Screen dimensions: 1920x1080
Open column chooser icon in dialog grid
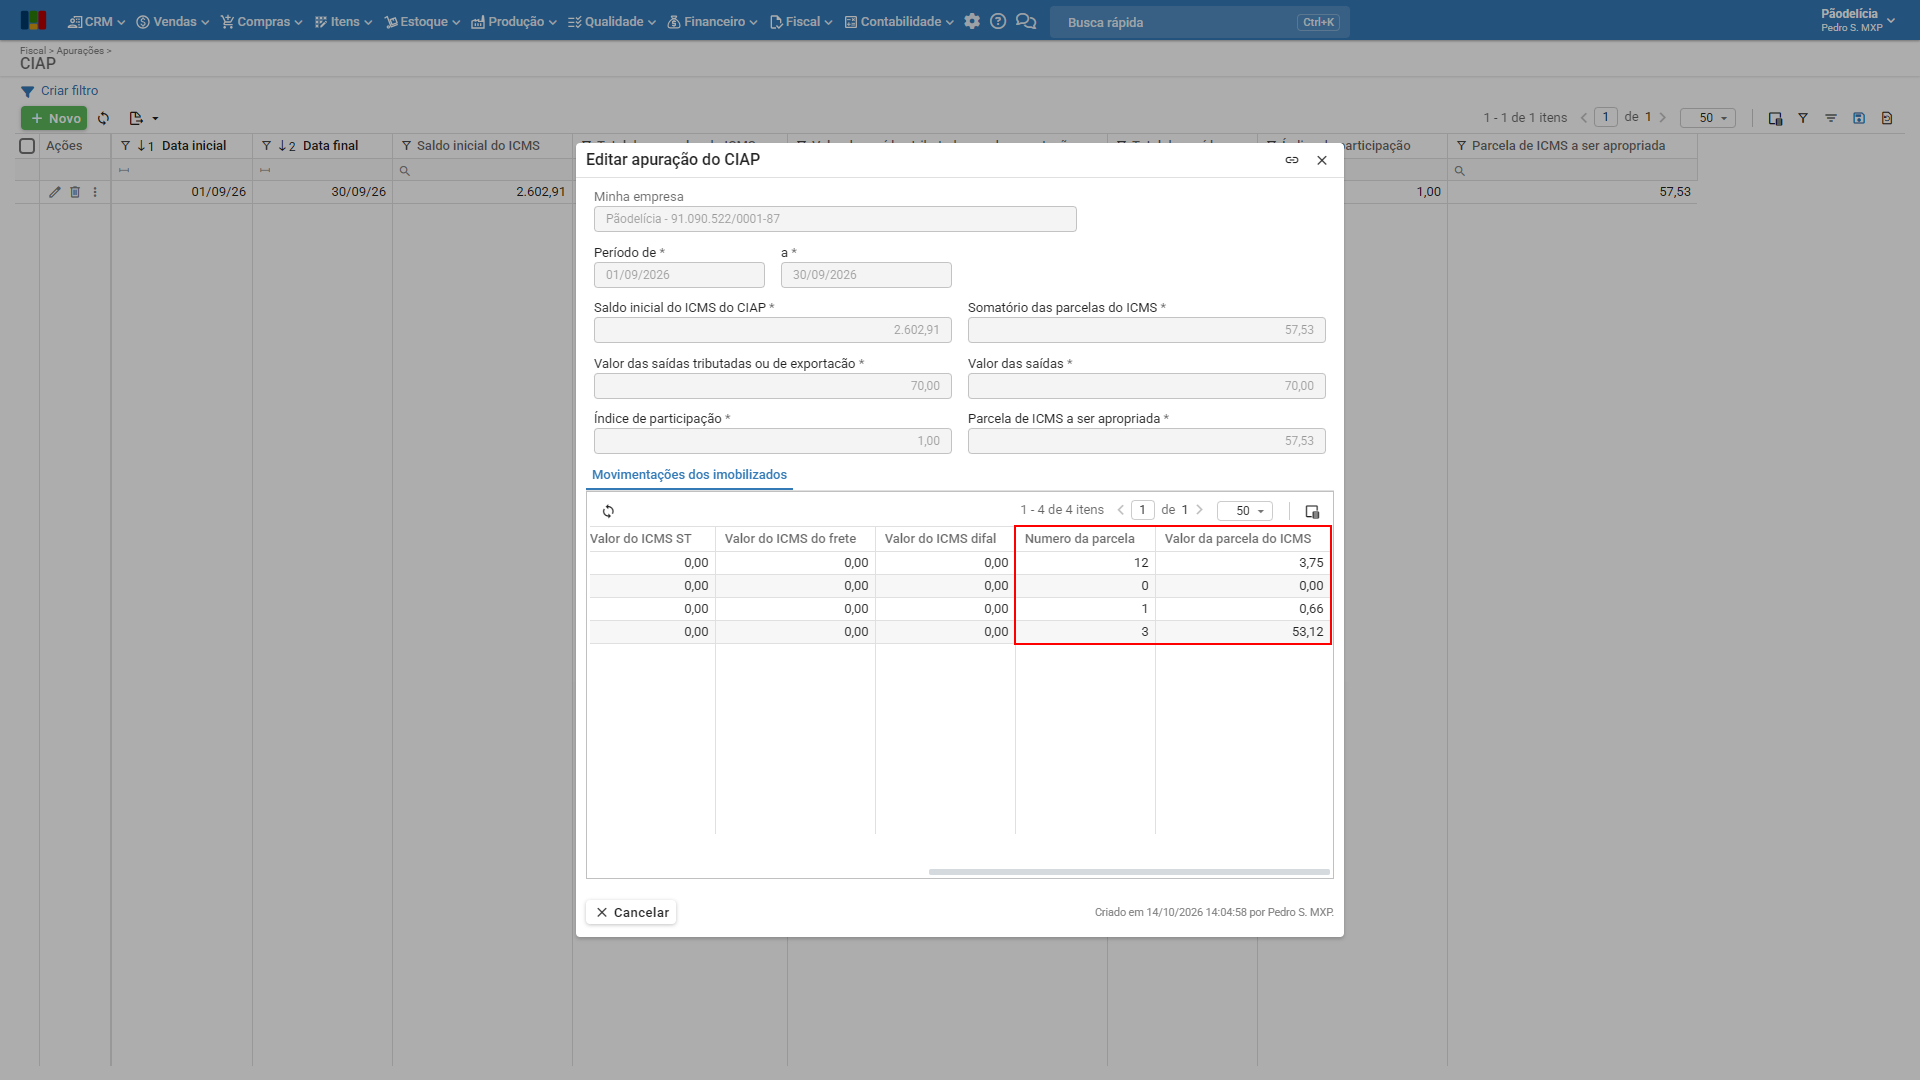1313,511
